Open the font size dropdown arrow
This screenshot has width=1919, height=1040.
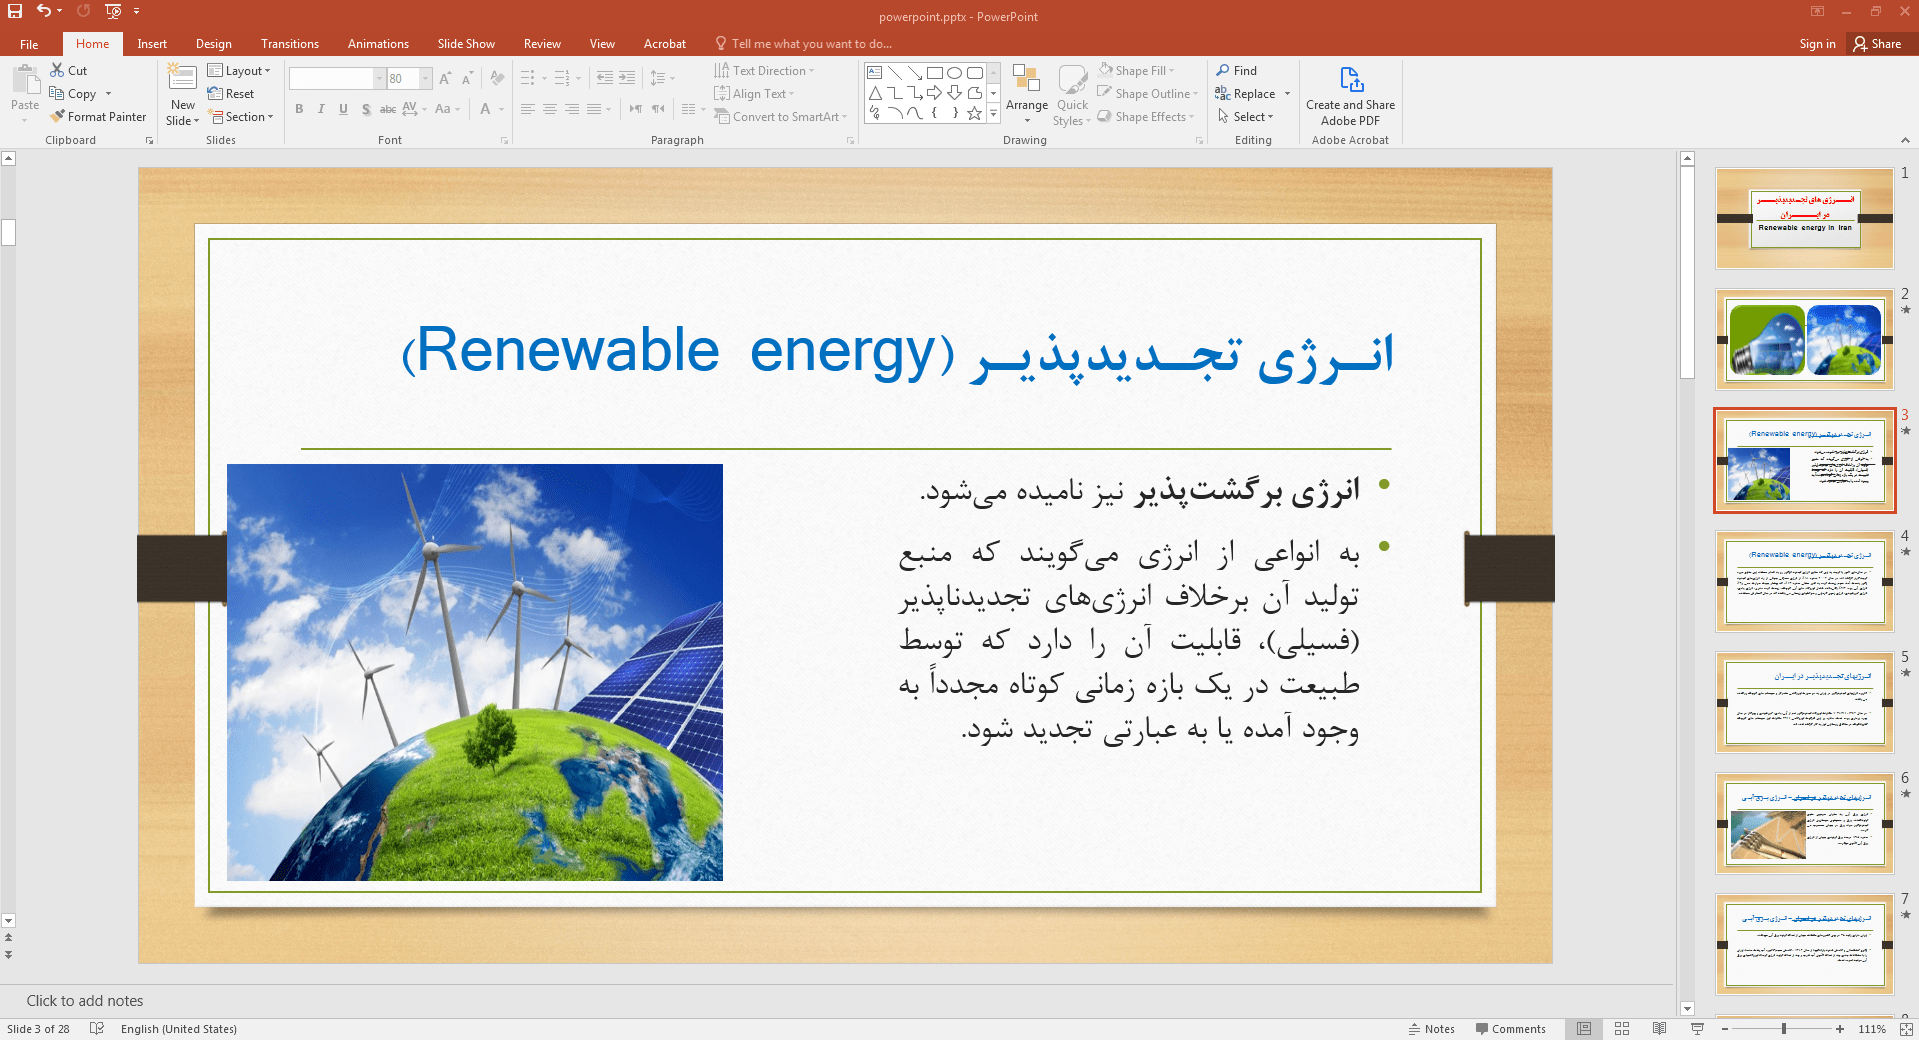[x=426, y=79]
